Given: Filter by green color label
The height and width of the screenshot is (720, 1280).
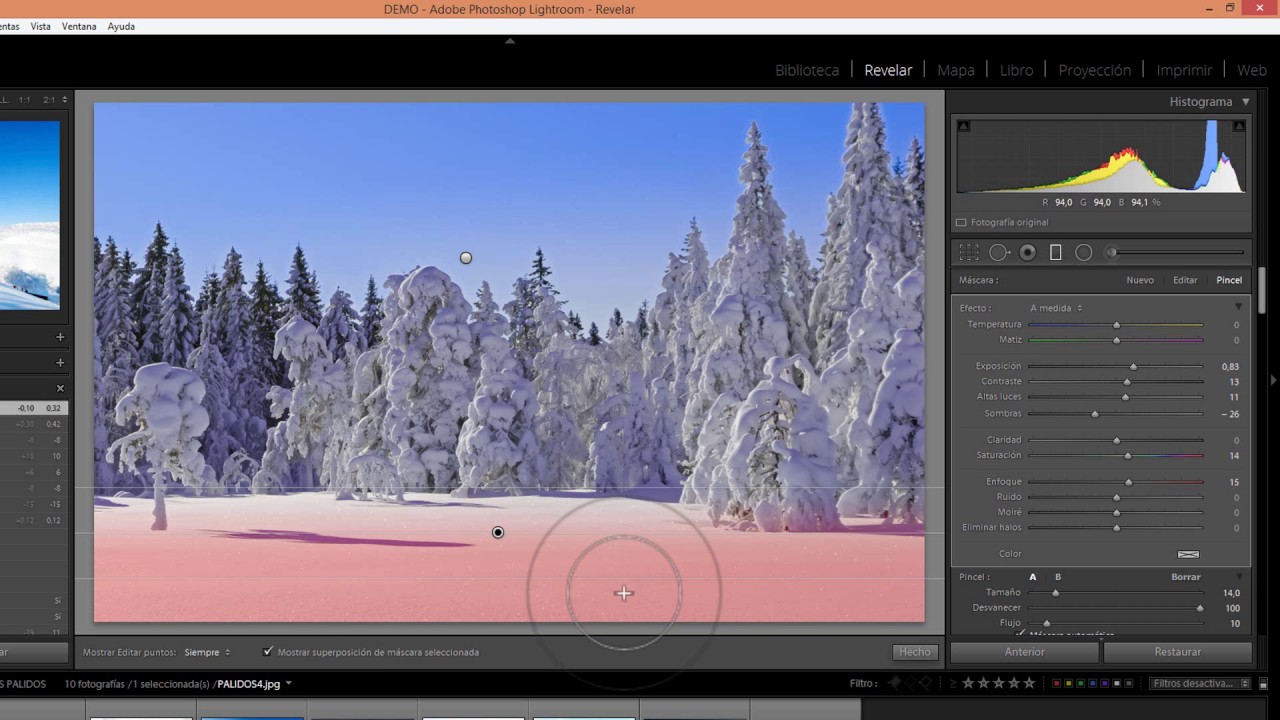Looking at the screenshot, I should click(x=1083, y=684).
